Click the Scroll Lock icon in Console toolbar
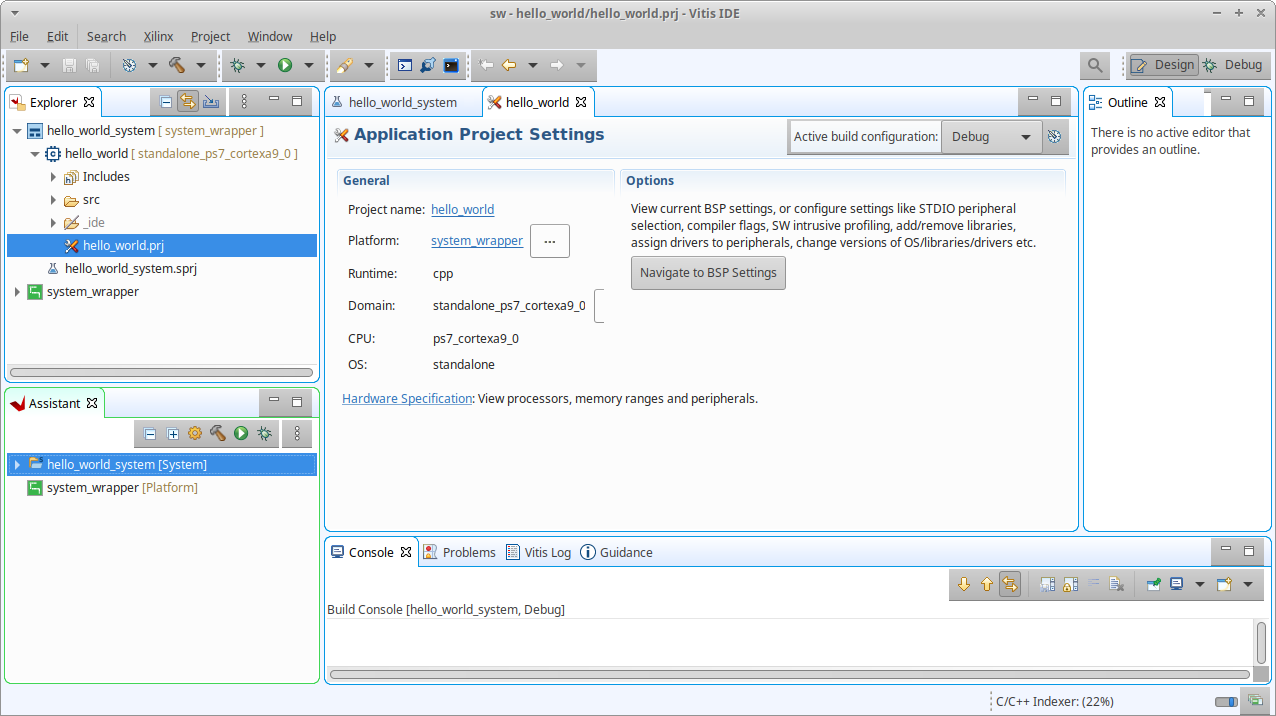1276x716 pixels. pos(1069,585)
